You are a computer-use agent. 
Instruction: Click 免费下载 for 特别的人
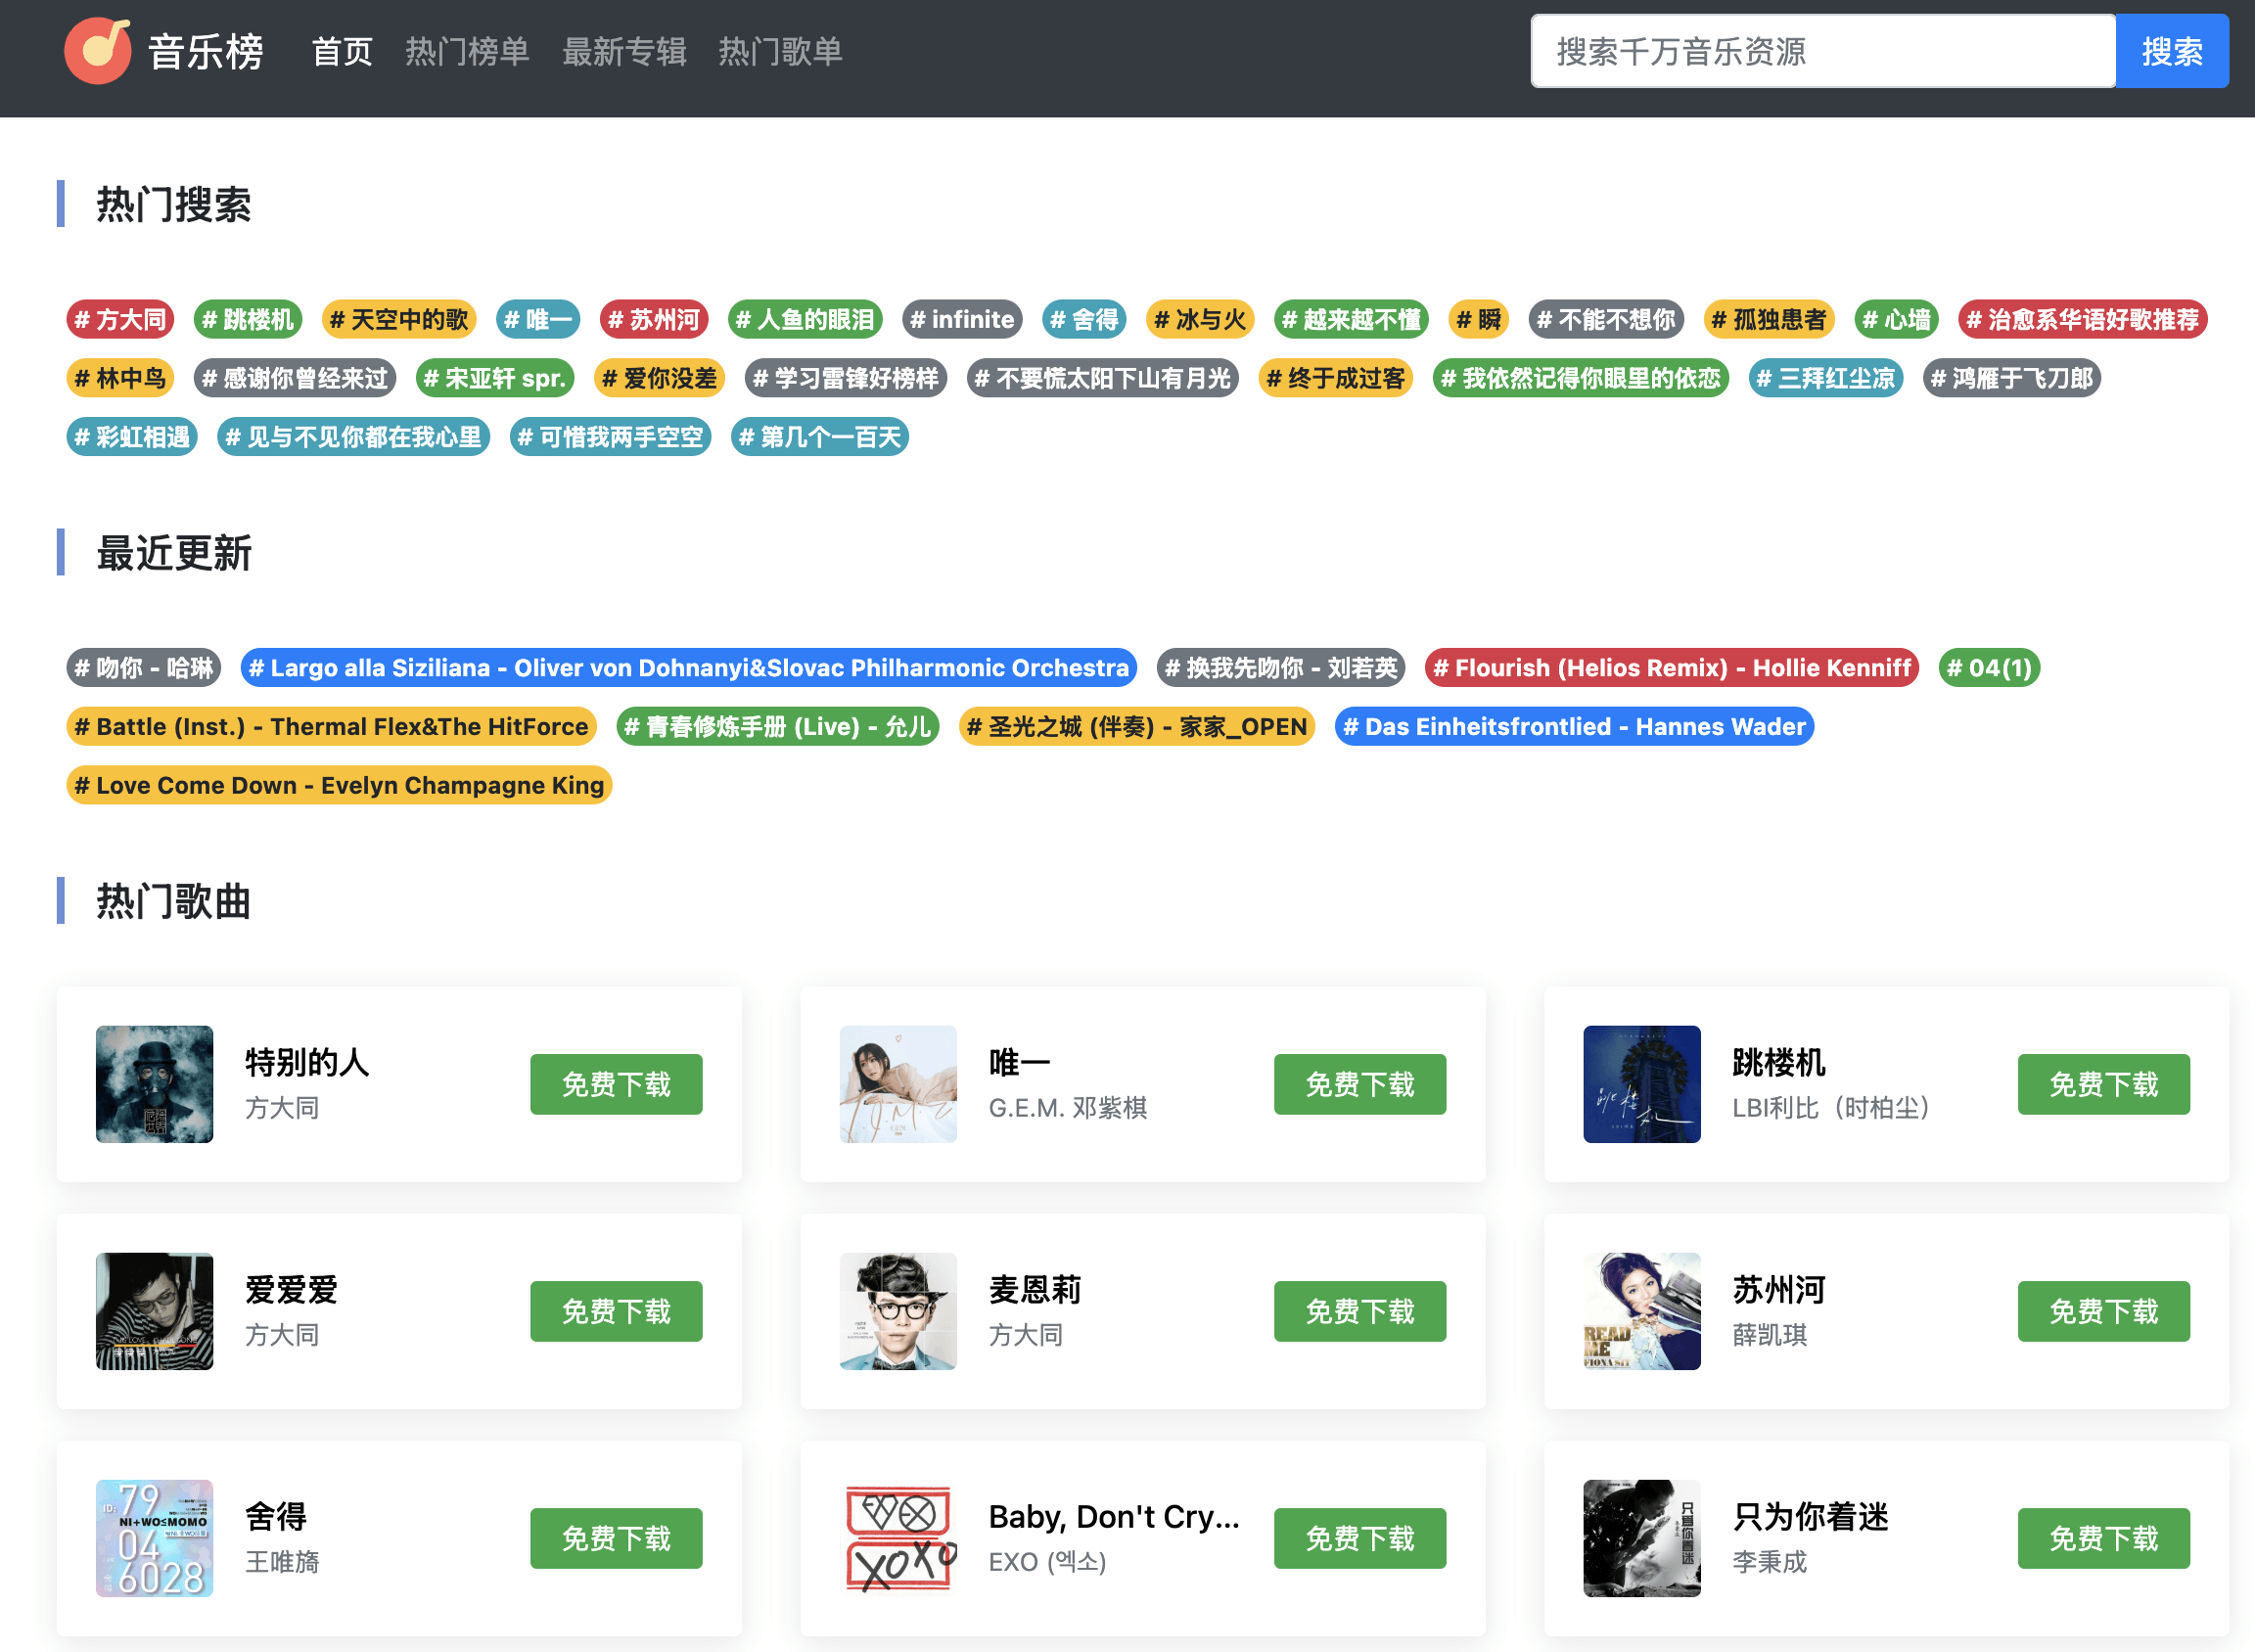pos(616,1084)
